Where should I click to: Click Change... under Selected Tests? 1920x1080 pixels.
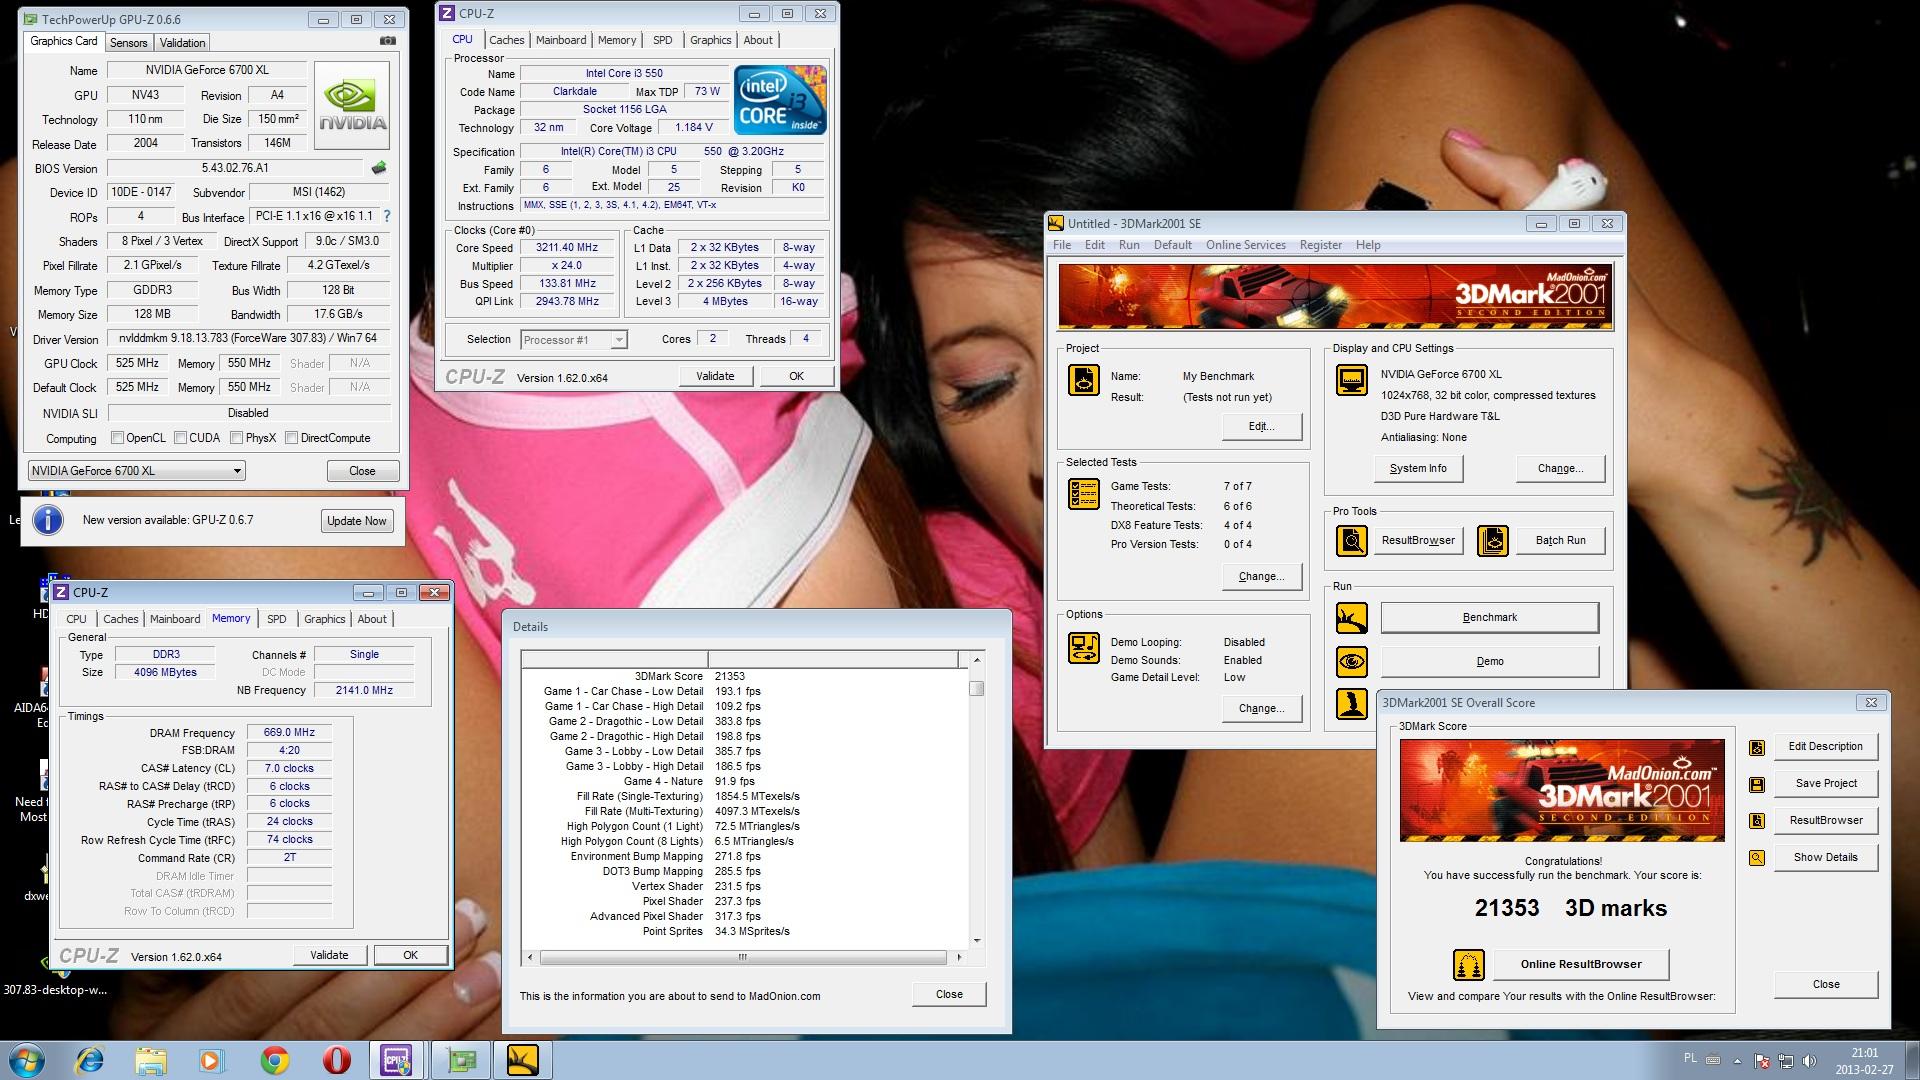click(1262, 576)
